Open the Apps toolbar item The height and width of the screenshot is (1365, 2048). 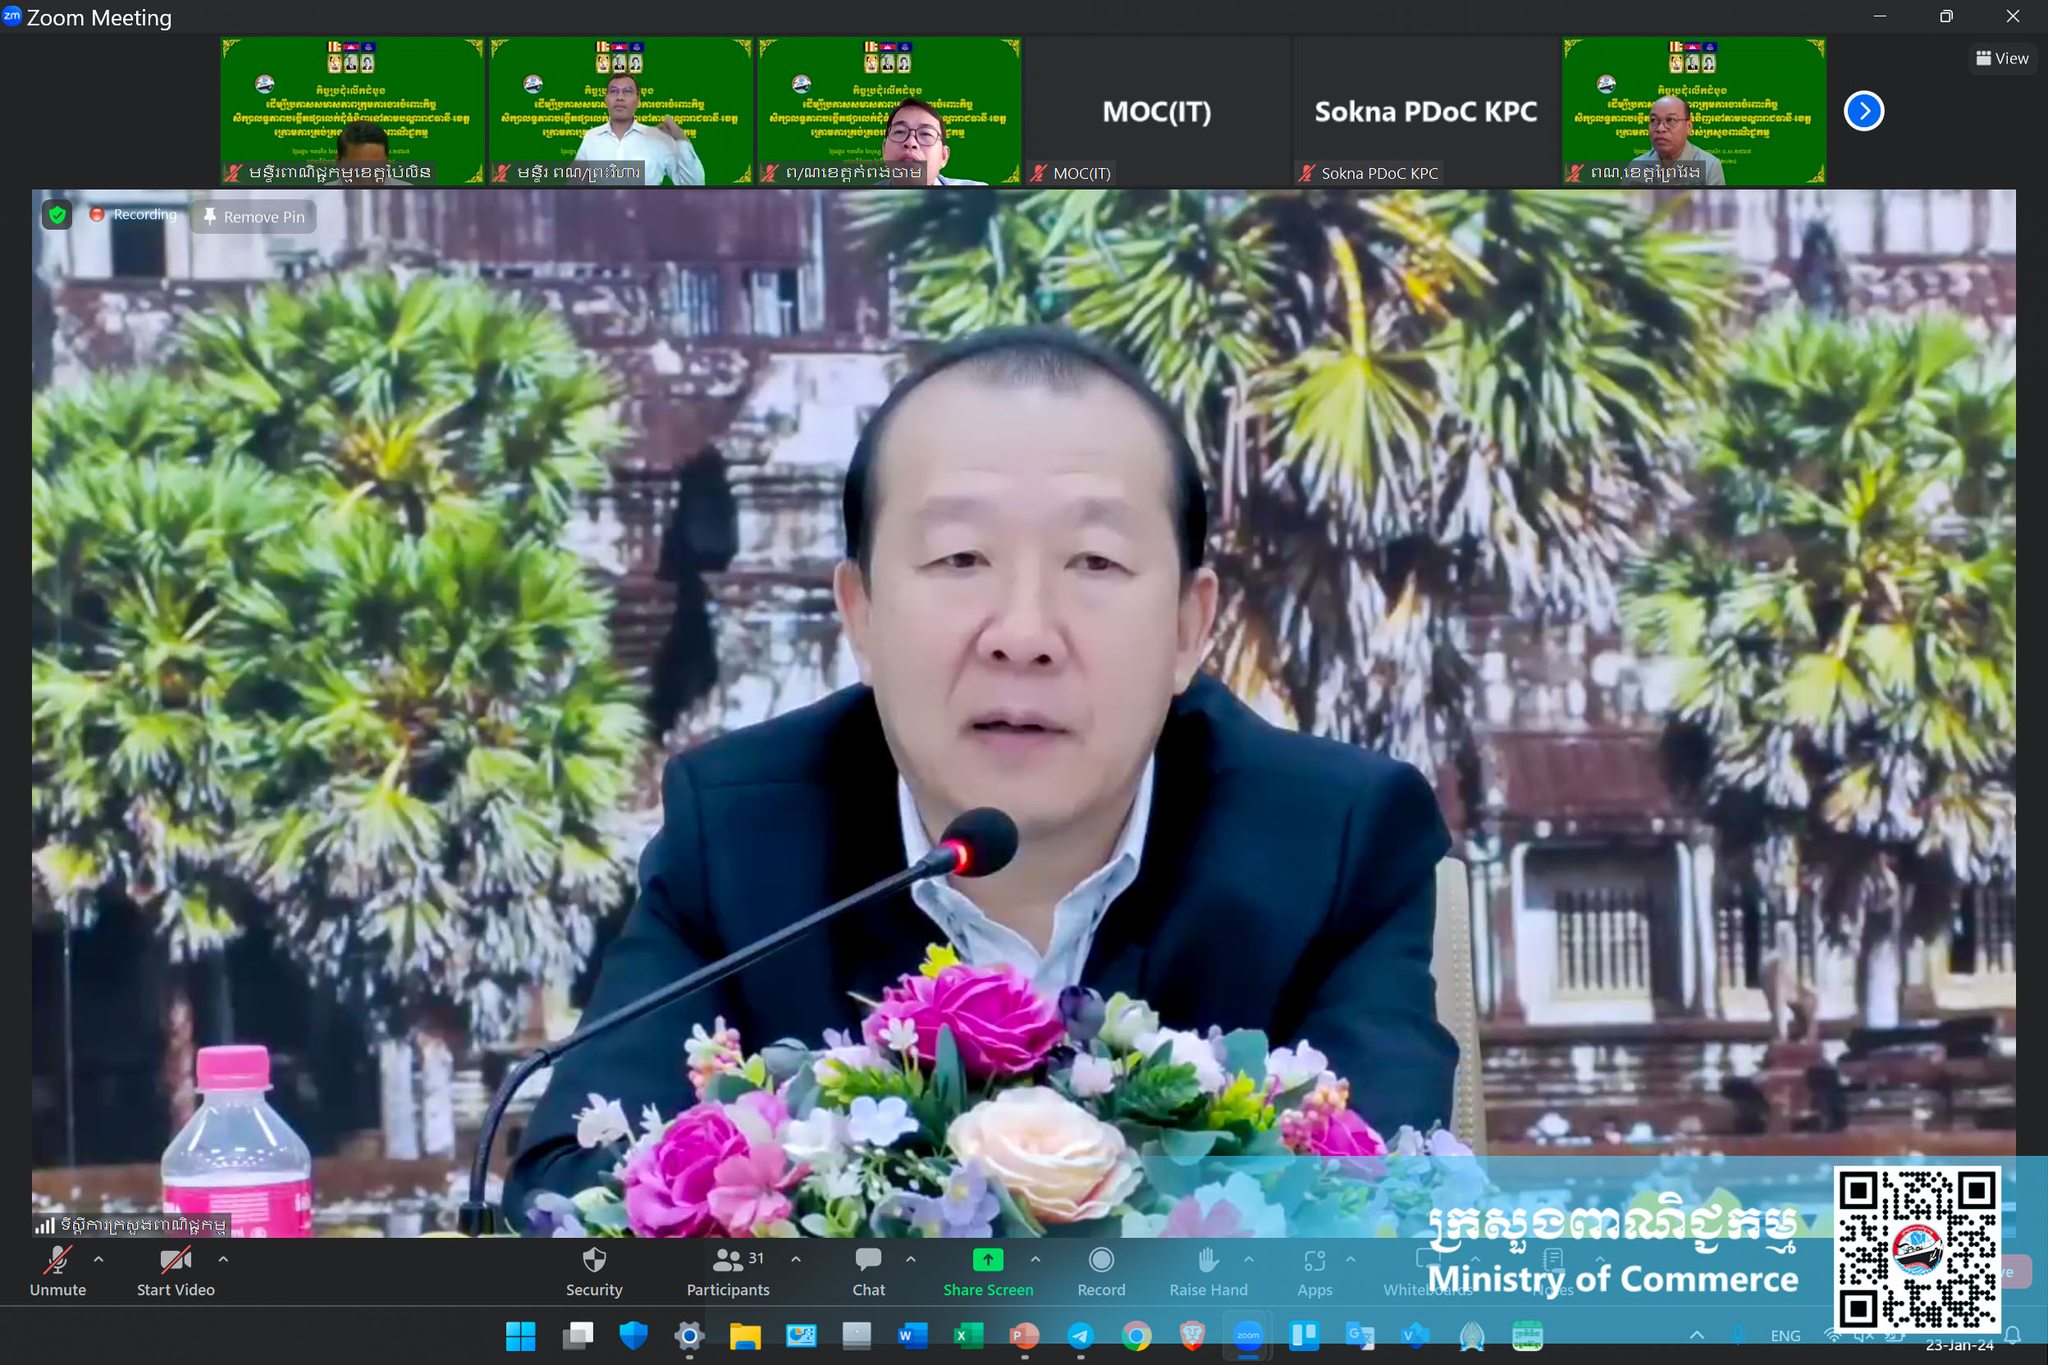(x=1314, y=1262)
